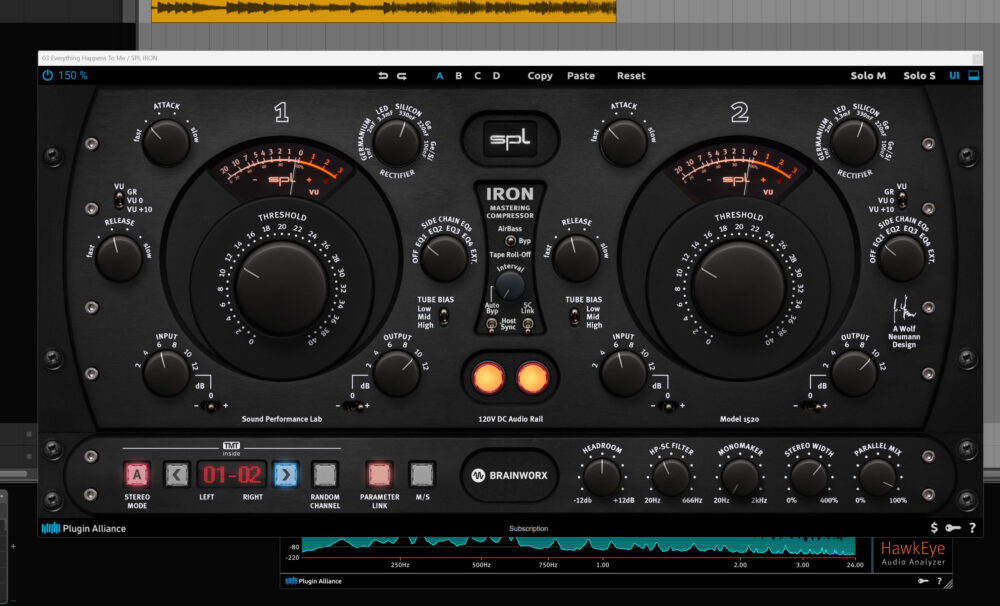
Task: Paste settings into the current slot
Action: (x=580, y=76)
